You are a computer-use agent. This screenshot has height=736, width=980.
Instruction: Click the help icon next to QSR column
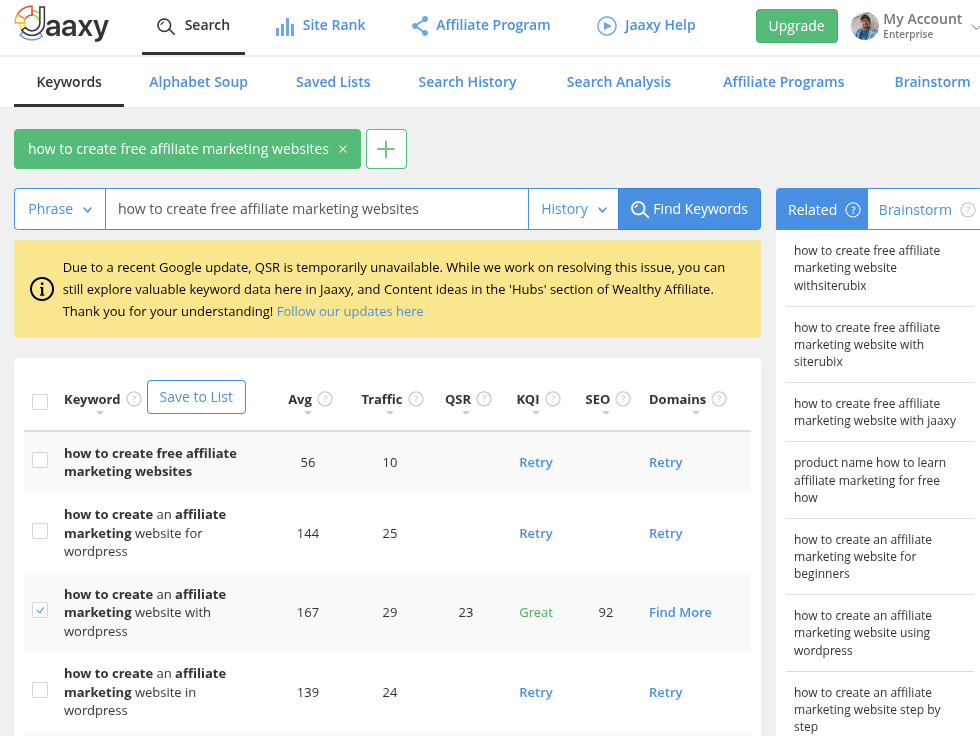484,399
